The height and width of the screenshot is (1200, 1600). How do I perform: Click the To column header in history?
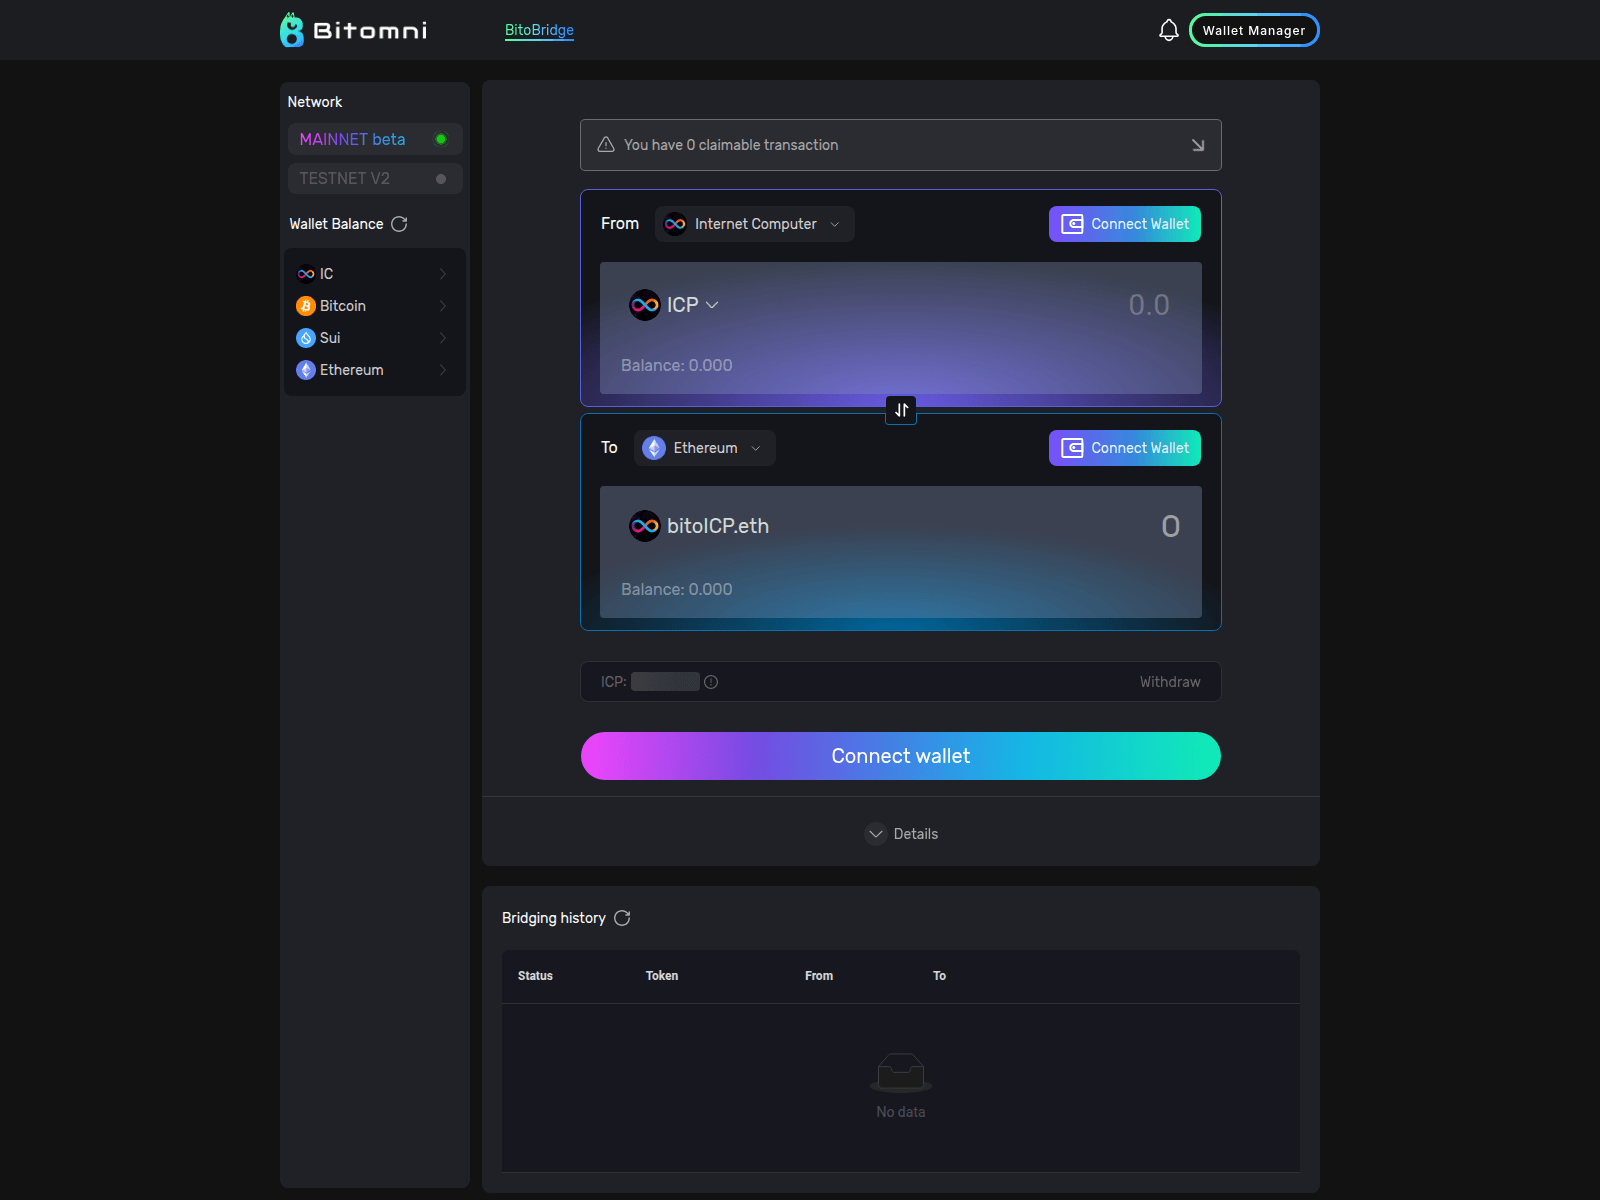click(x=939, y=976)
